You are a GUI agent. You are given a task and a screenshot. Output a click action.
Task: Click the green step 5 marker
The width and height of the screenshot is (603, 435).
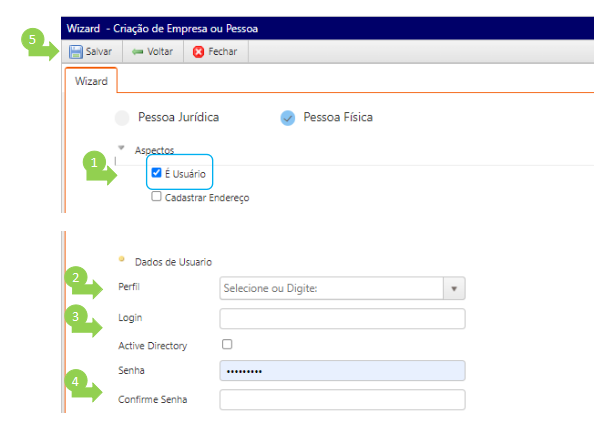tap(33, 40)
